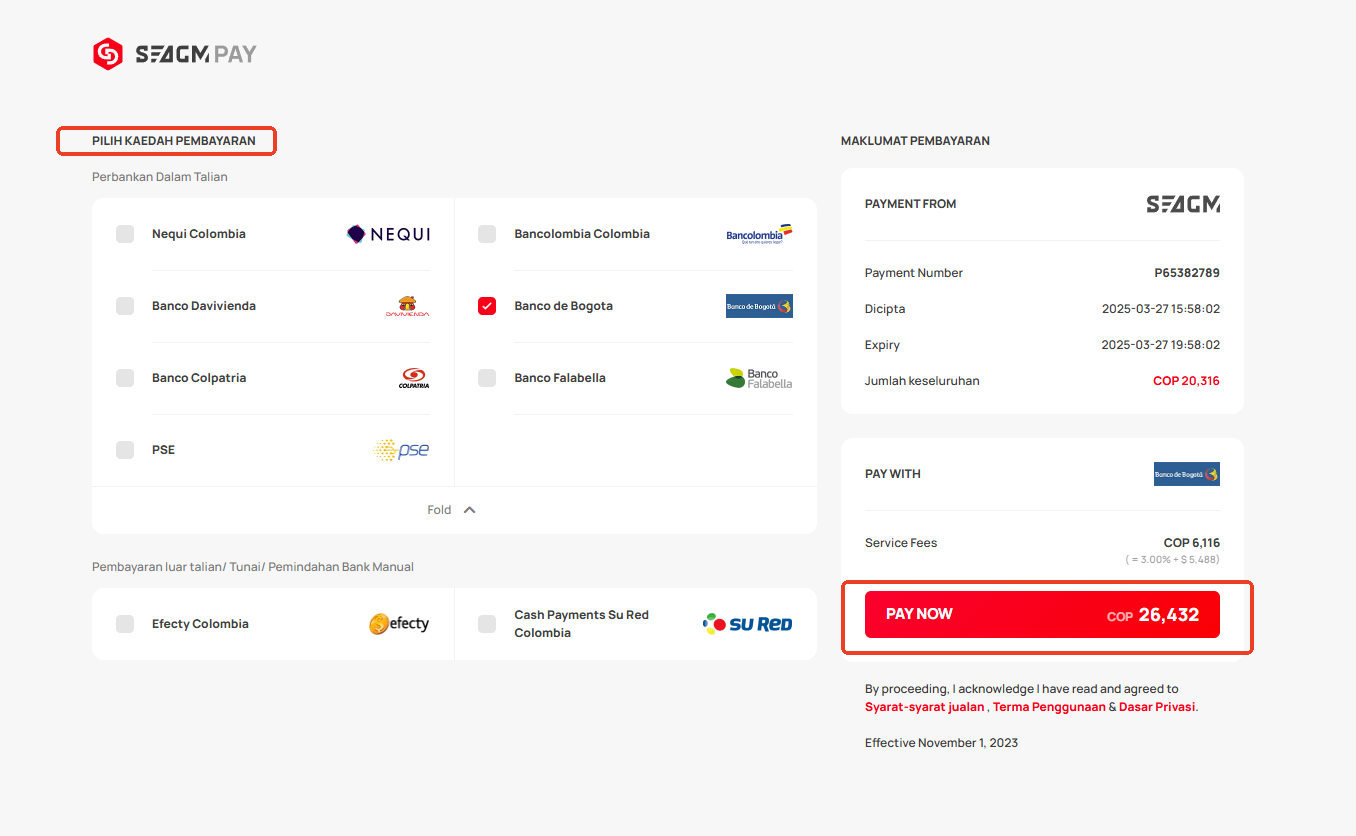Click the SEAGM logo in Payment From card
The height and width of the screenshot is (836, 1356).
[x=1183, y=204]
